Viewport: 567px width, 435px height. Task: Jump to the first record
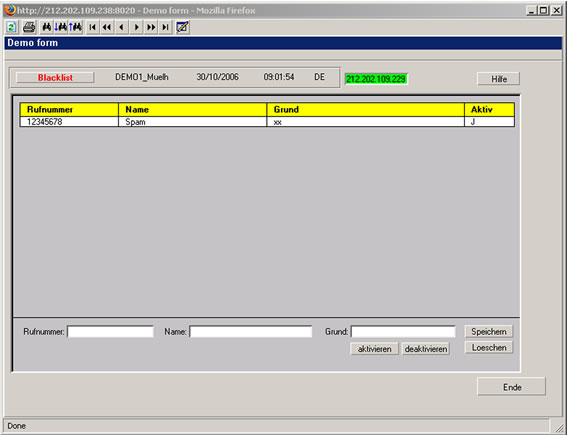[93, 27]
